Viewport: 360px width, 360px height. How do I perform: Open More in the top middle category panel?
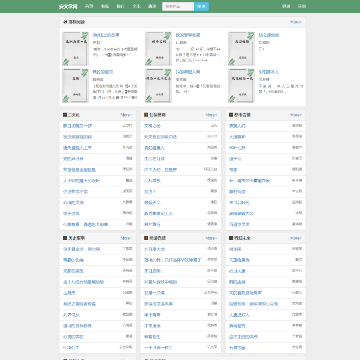(211, 115)
